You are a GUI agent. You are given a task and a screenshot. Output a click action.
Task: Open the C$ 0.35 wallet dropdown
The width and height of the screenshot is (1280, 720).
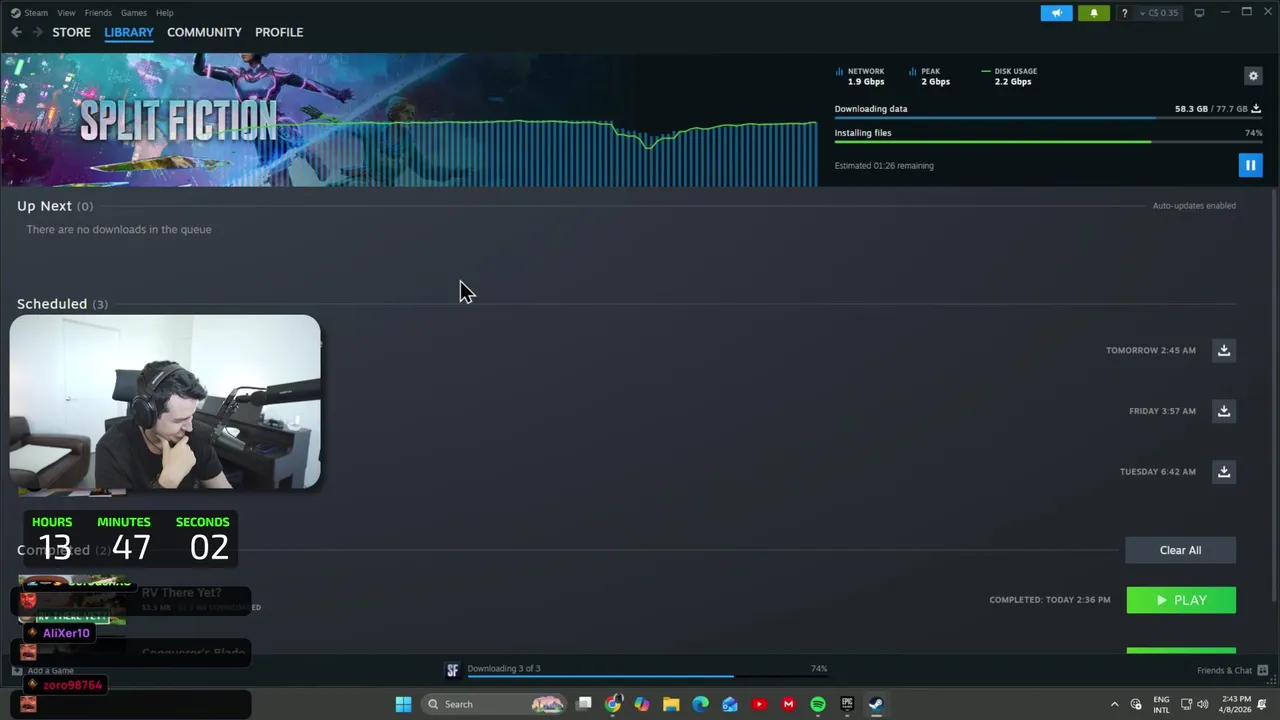pos(1160,13)
